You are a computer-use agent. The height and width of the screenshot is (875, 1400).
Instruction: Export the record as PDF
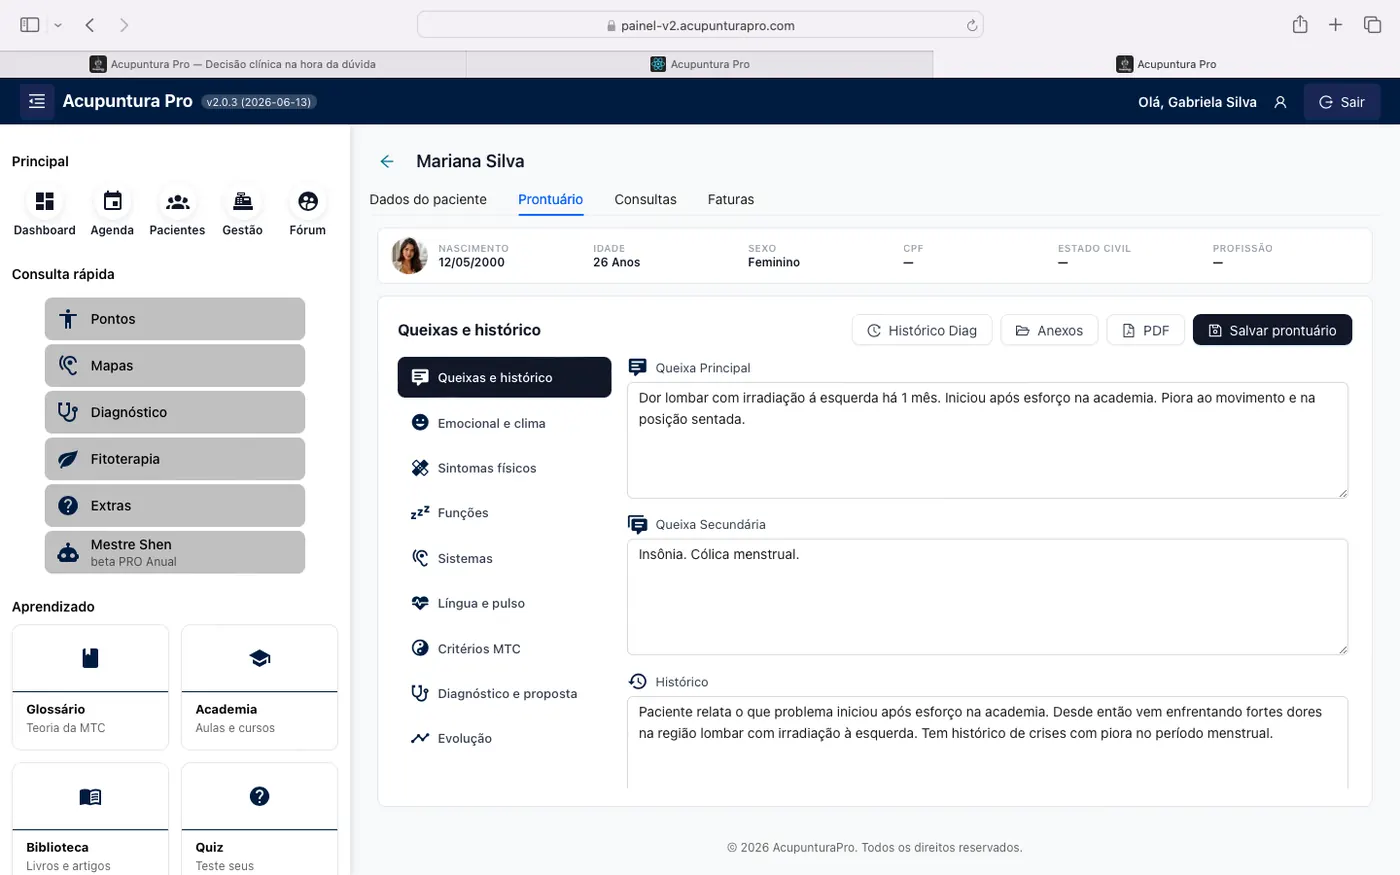[x=1145, y=330]
